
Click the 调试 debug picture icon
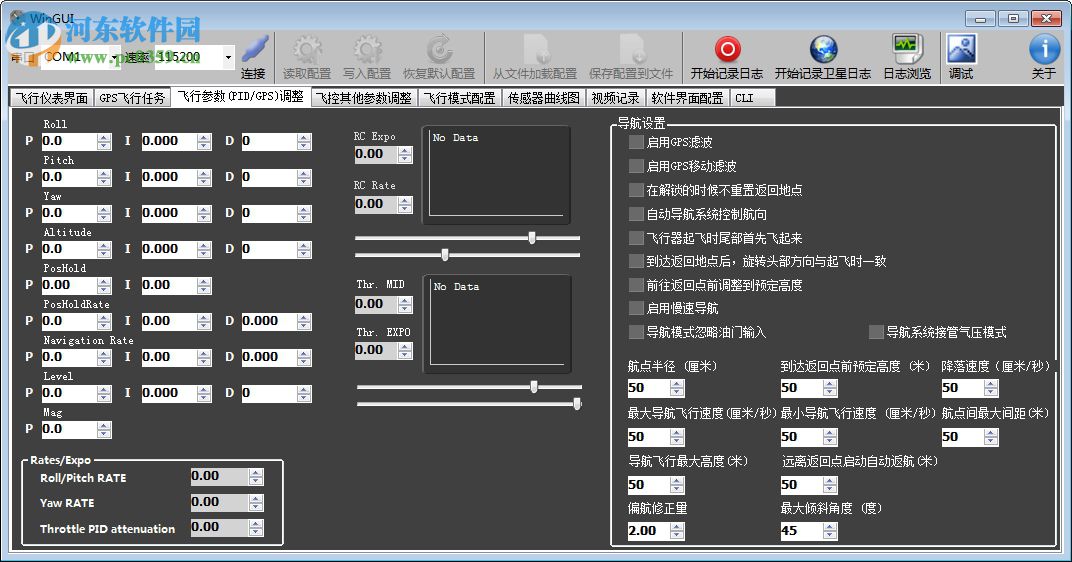(961, 49)
